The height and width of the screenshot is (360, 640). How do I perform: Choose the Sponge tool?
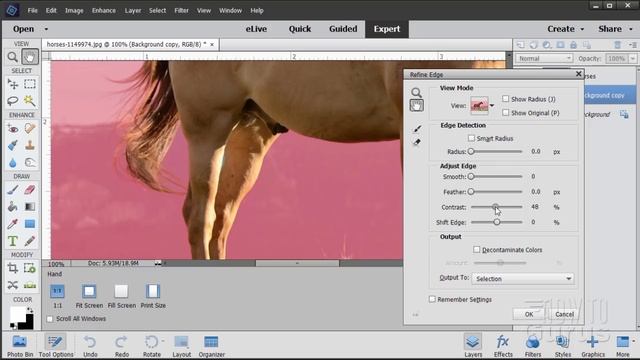29,162
